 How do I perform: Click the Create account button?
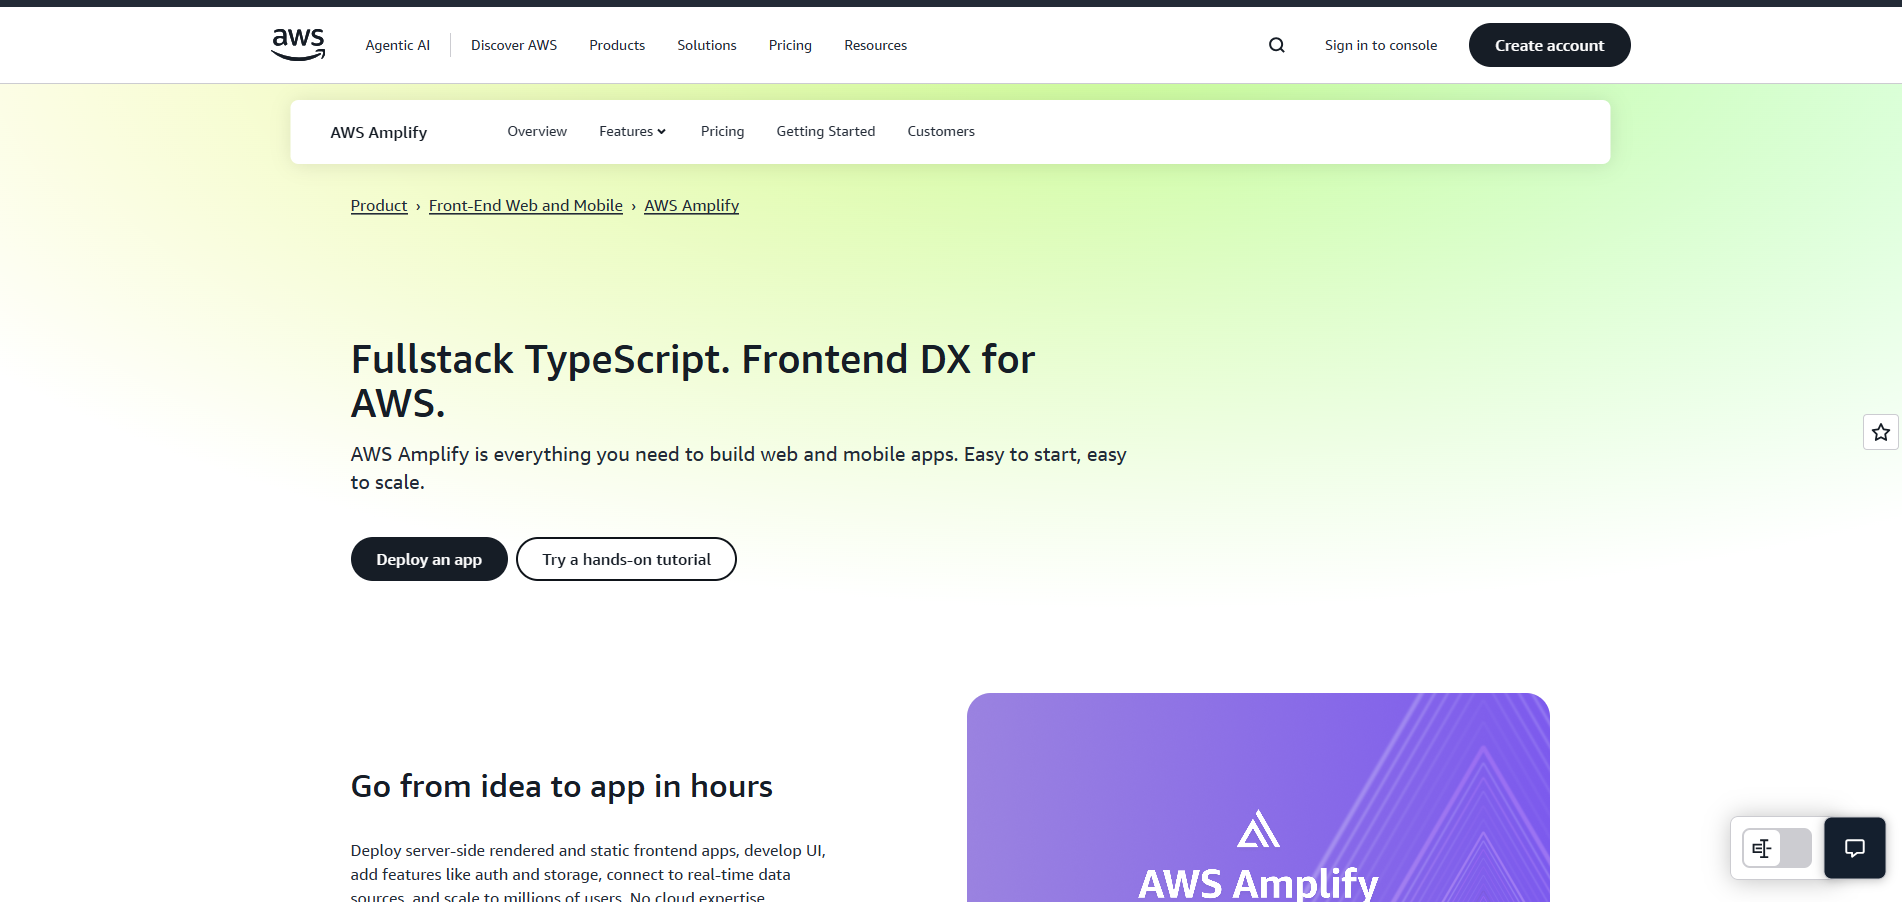point(1549,45)
